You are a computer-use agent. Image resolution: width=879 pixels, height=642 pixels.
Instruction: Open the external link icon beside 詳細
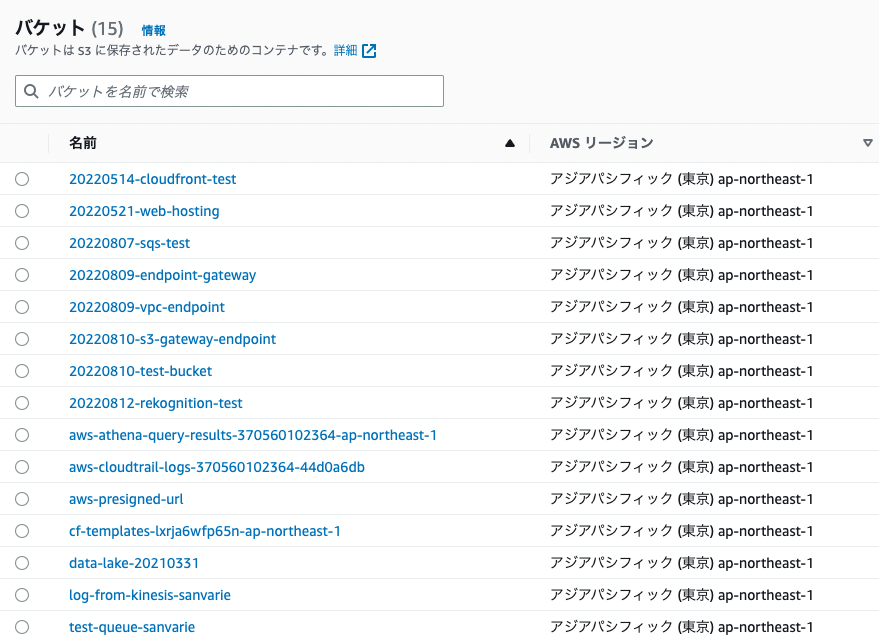coord(369,51)
